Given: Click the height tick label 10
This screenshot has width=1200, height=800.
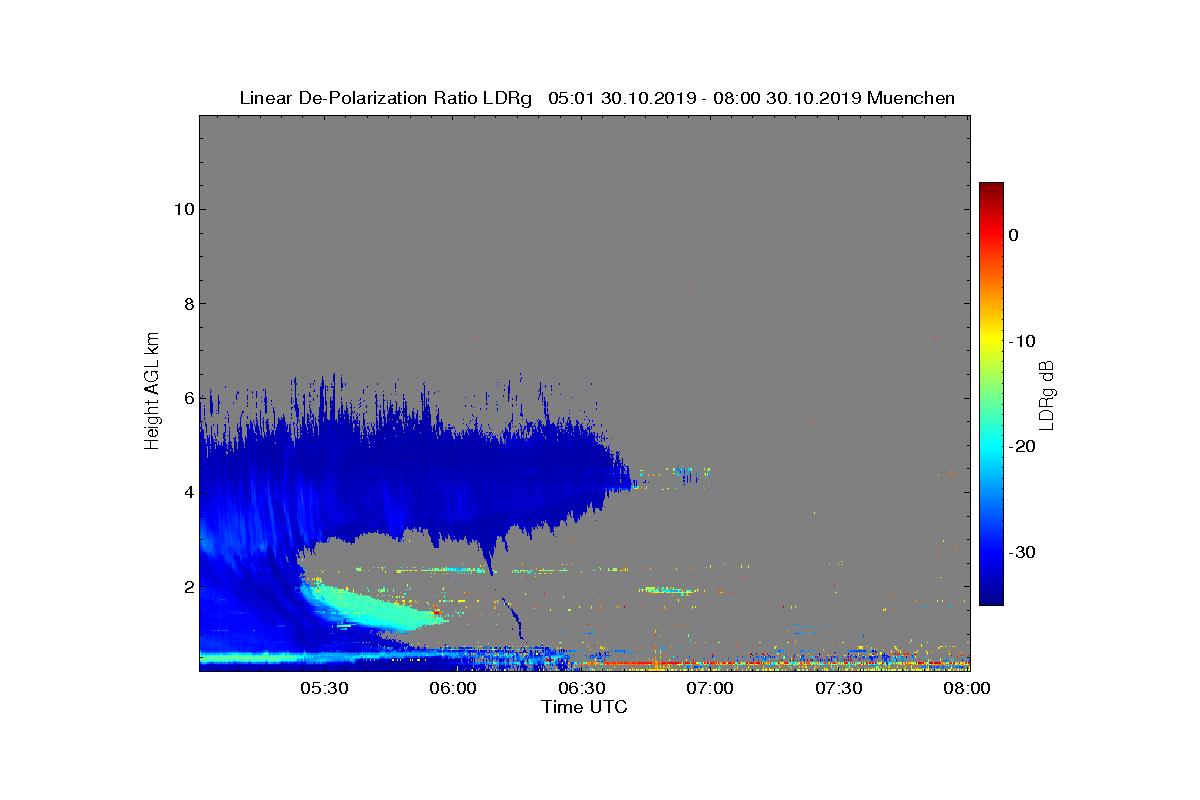Looking at the screenshot, I should coord(182,209).
